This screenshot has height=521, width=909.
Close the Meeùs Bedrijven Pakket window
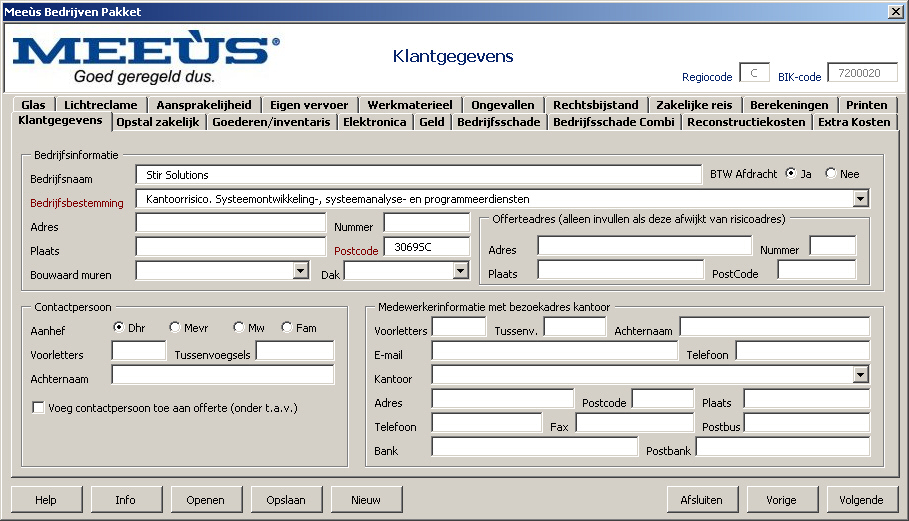(895, 12)
